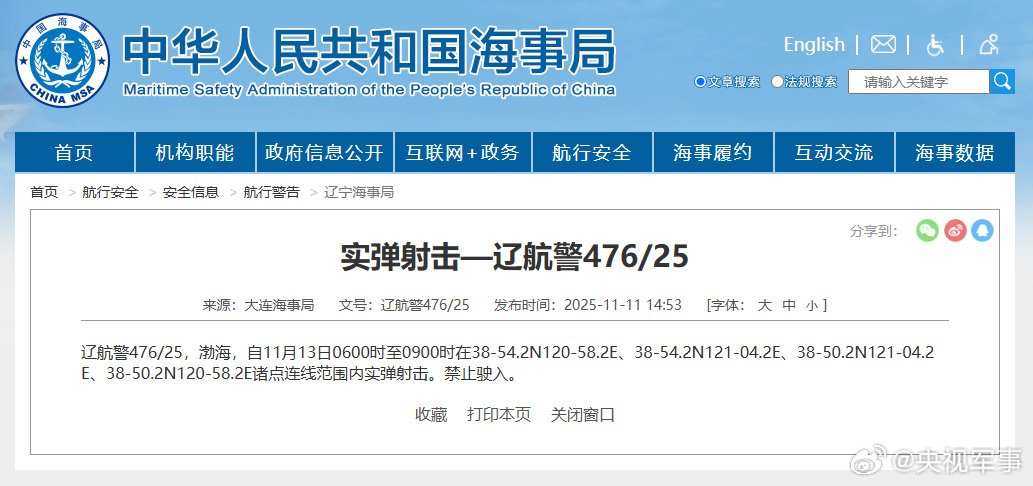Click 打印本页 to print page

click(x=499, y=414)
